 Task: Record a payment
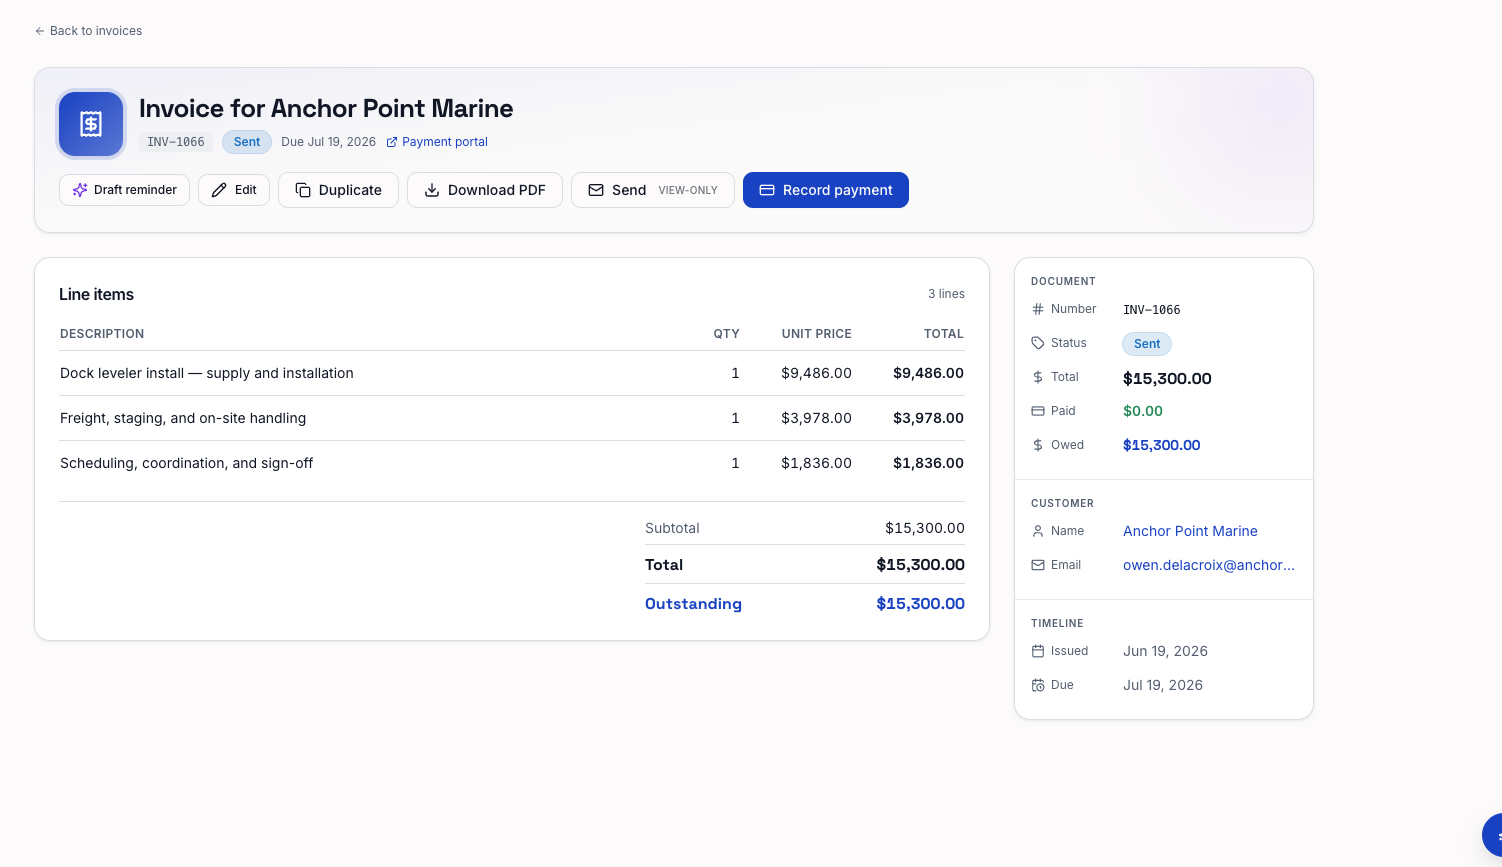pos(826,190)
